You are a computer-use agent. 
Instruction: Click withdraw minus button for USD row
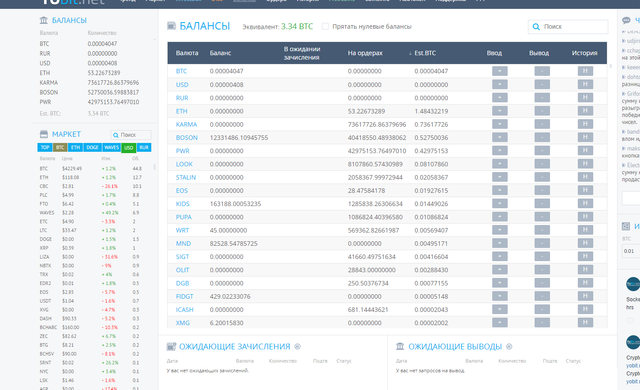click(542, 84)
